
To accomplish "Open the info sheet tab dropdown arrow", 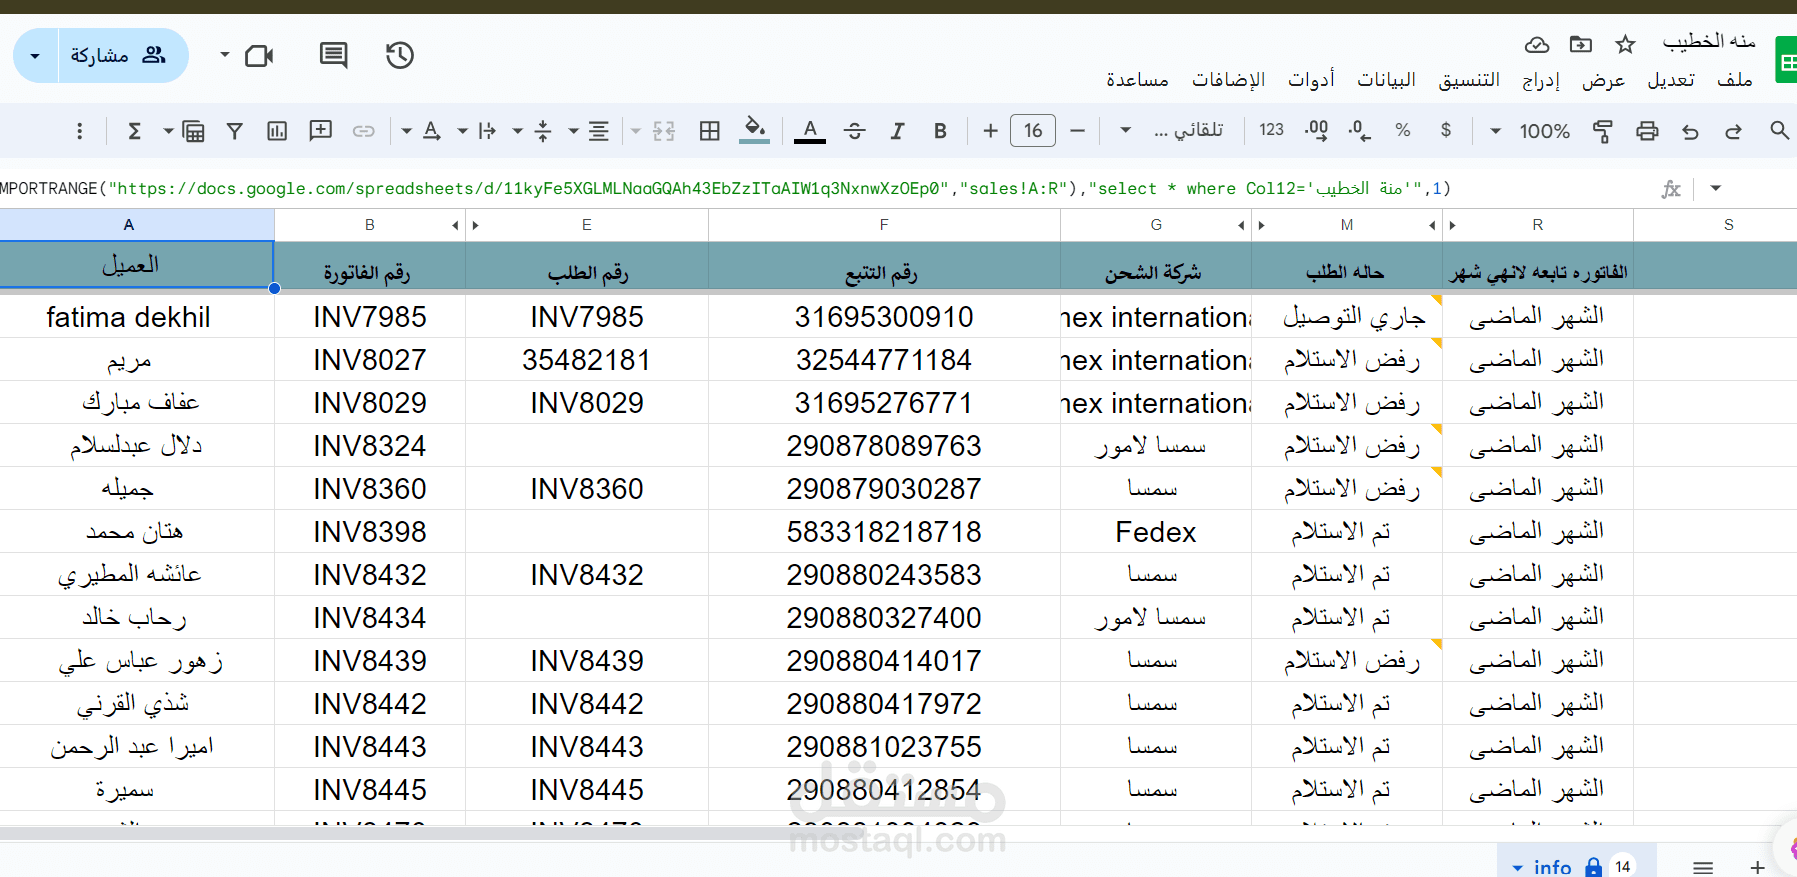I will (1517, 867).
